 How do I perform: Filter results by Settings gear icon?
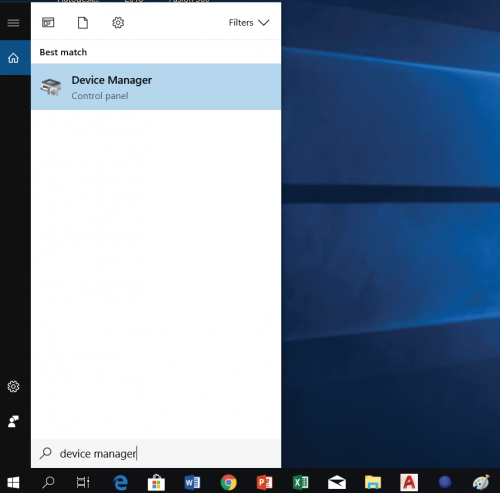[x=118, y=23]
